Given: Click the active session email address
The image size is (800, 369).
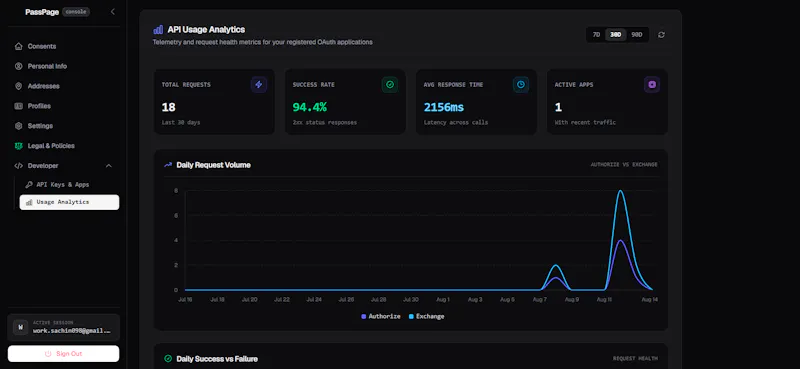Looking at the screenshot, I should click(x=71, y=331).
